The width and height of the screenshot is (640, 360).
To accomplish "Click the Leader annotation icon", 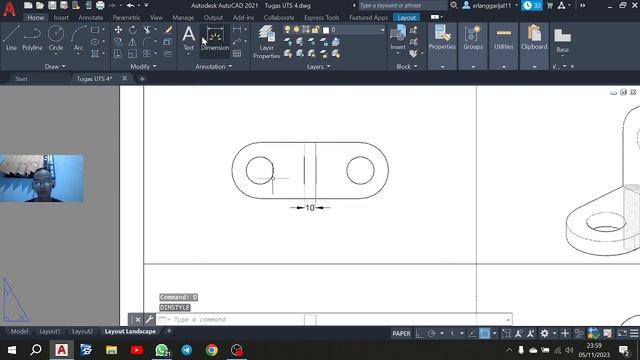I will point(237,42).
